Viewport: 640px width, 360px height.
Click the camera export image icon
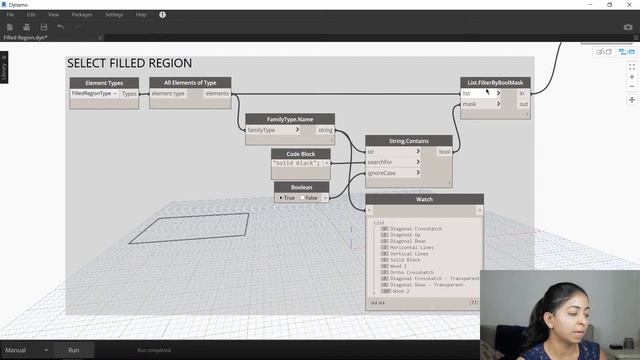tap(628, 27)
